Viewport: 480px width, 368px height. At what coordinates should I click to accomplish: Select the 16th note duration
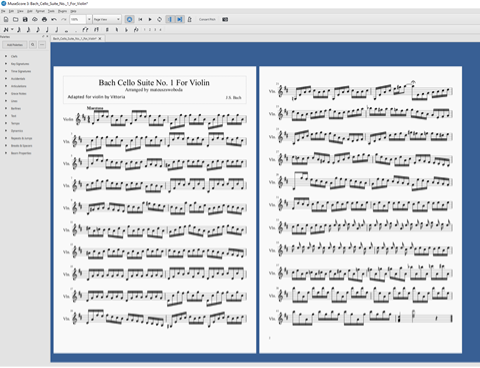coord(29,30)
